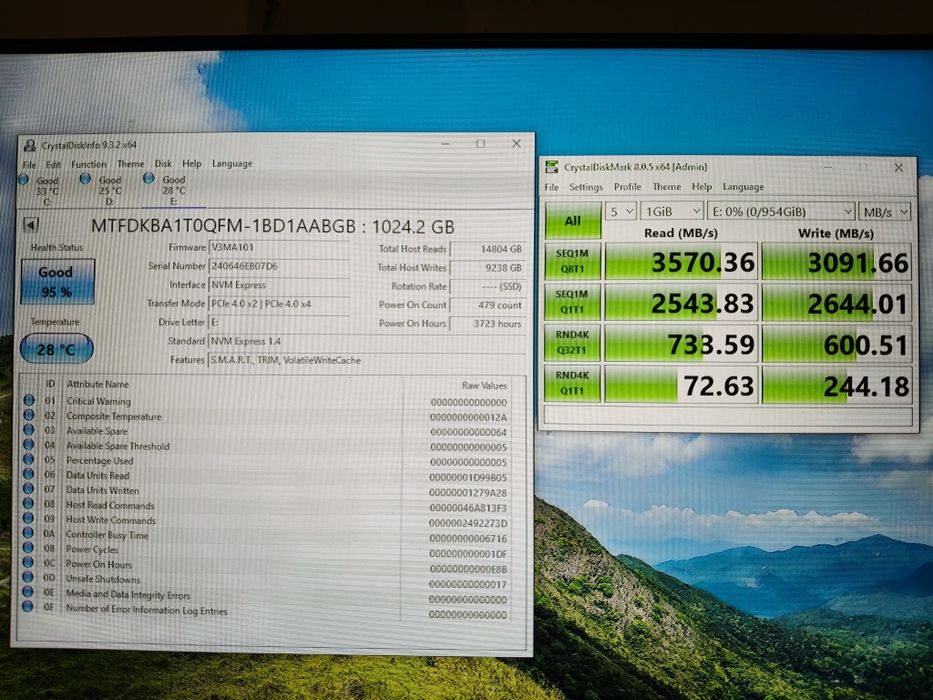Click the RND4K Q32T1 write result 600.51

click(x=837, y=344)
